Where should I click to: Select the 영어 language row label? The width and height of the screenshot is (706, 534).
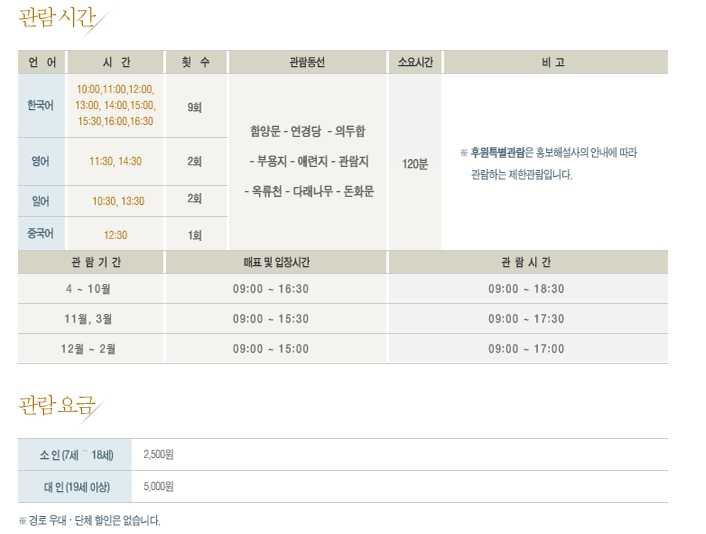click(x=41, y=161)
